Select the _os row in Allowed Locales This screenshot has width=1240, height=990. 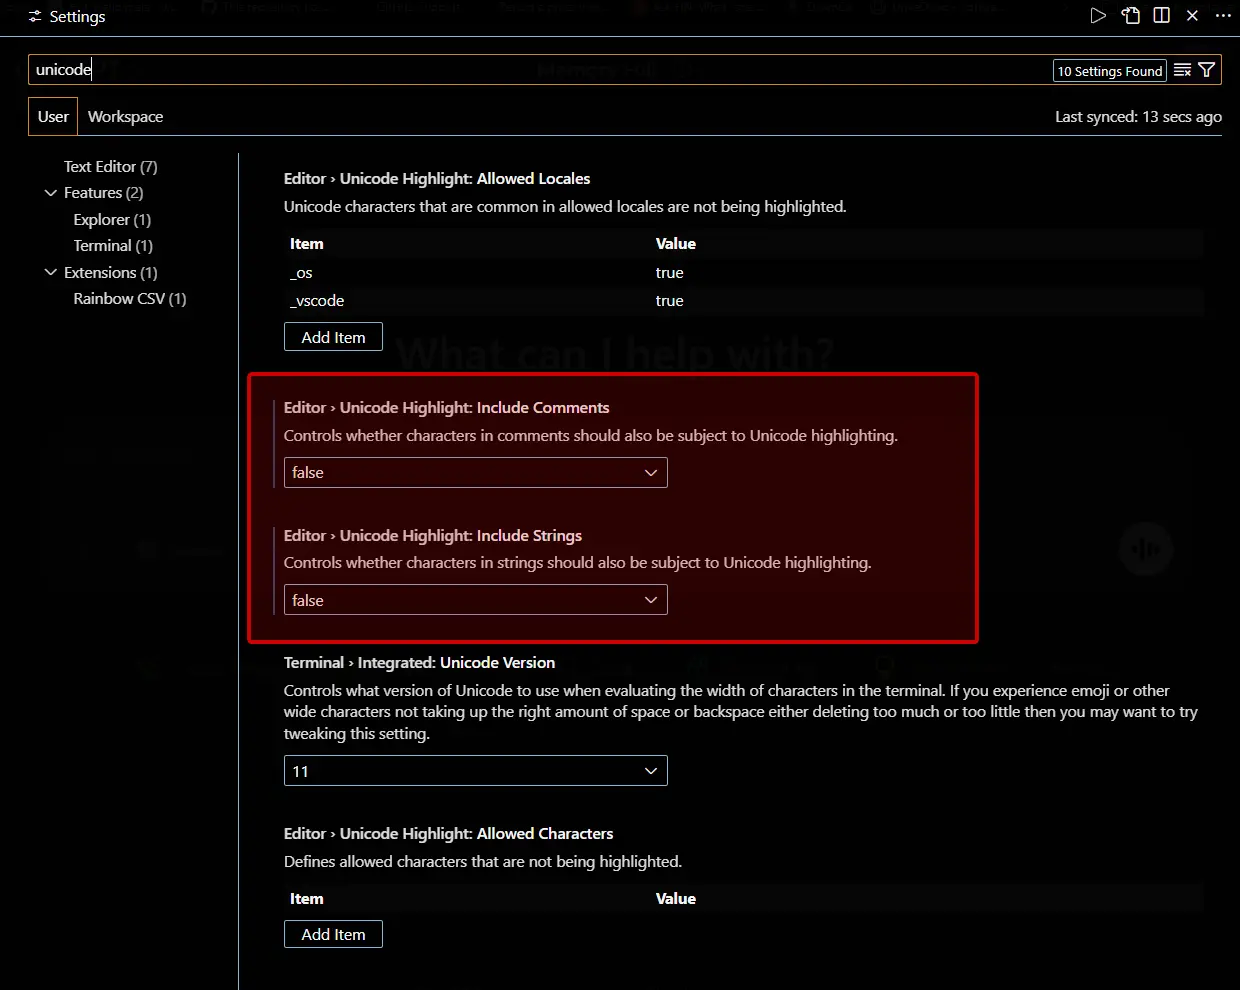[743, 273]
